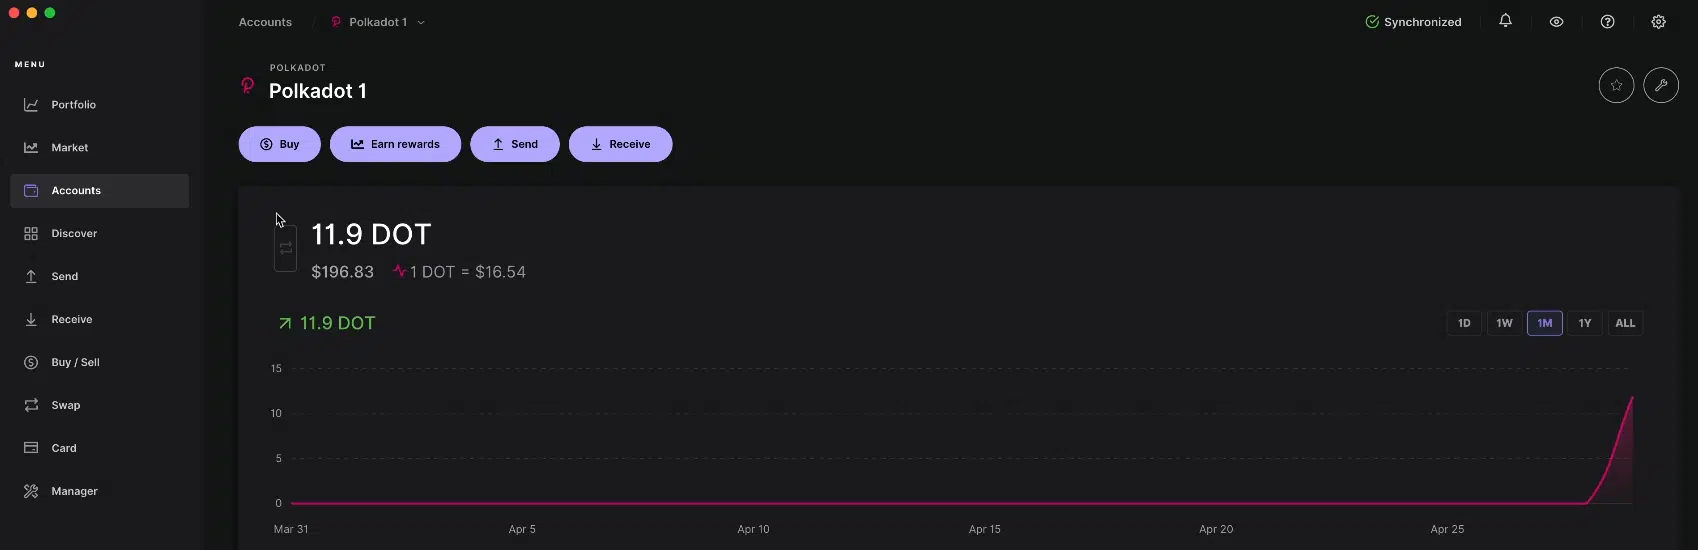This screenshot has width=1698, height=550.
Task: Click the 11.9 DOT balance
Action: coord(371,234)
